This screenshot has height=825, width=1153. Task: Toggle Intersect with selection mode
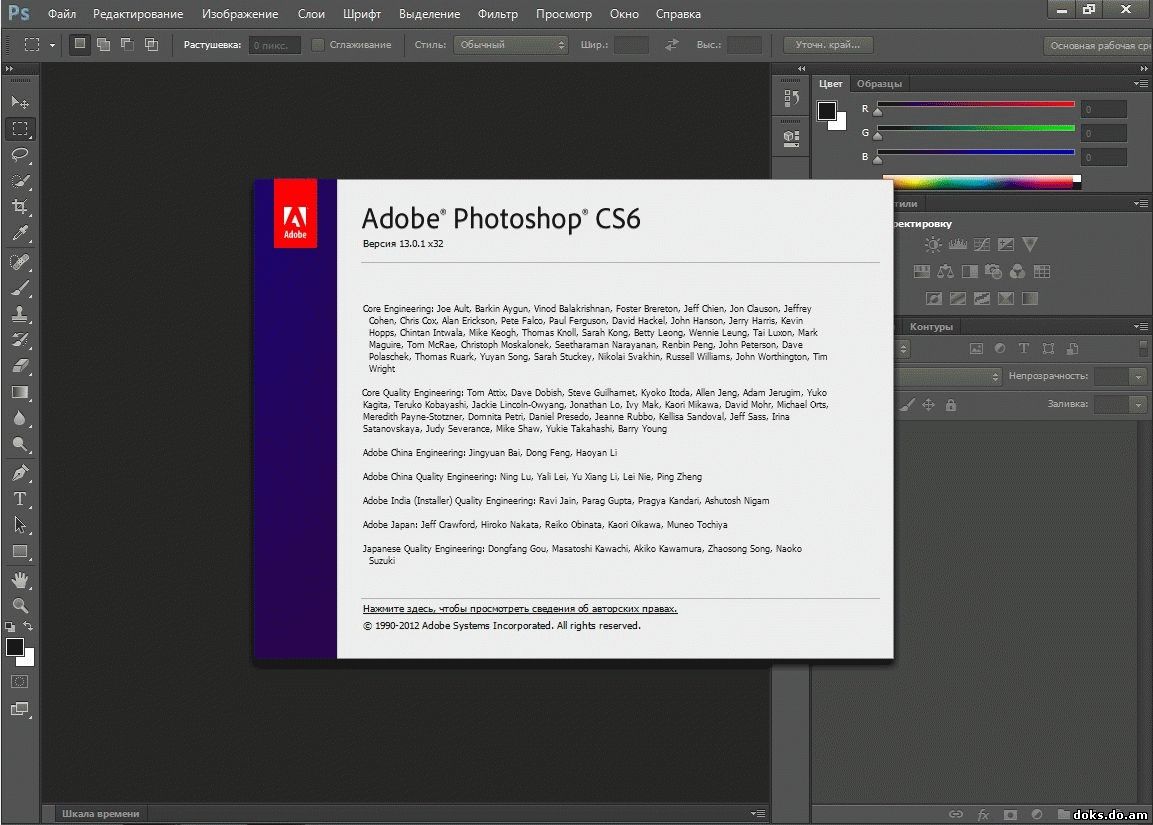[x=151, y=44]
